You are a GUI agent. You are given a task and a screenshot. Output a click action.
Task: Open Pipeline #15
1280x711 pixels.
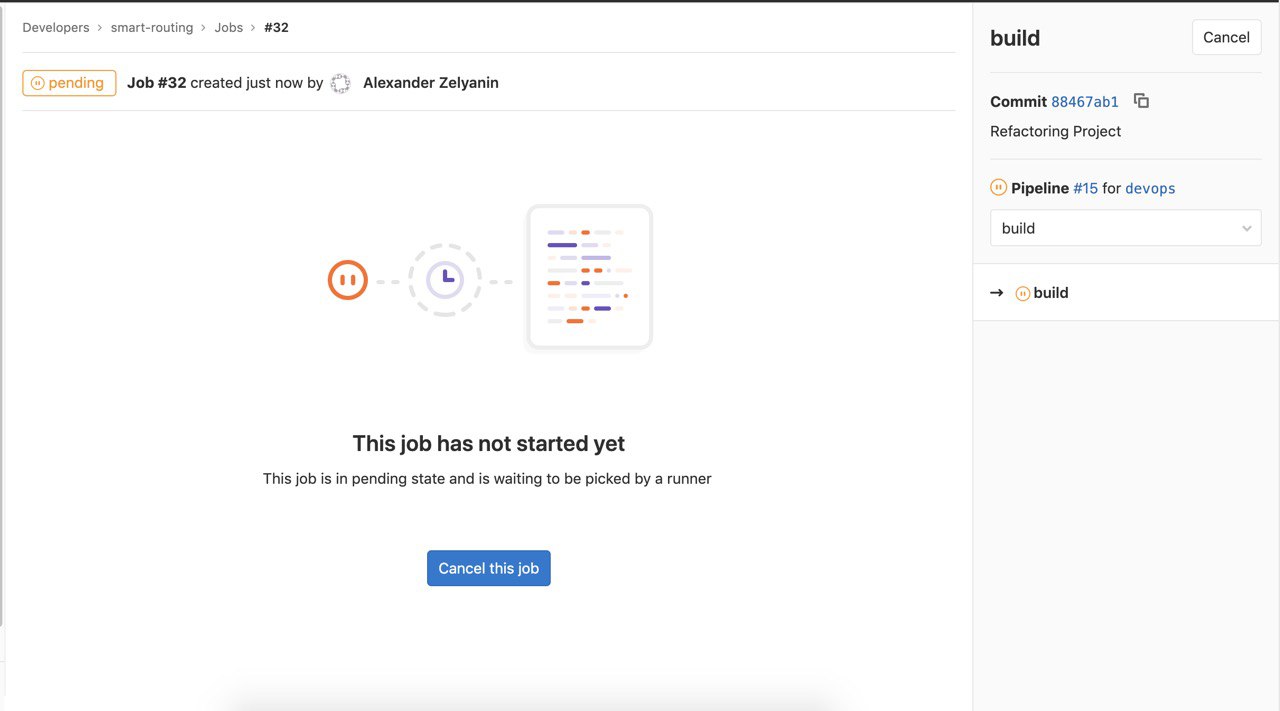pos(1085,188)
